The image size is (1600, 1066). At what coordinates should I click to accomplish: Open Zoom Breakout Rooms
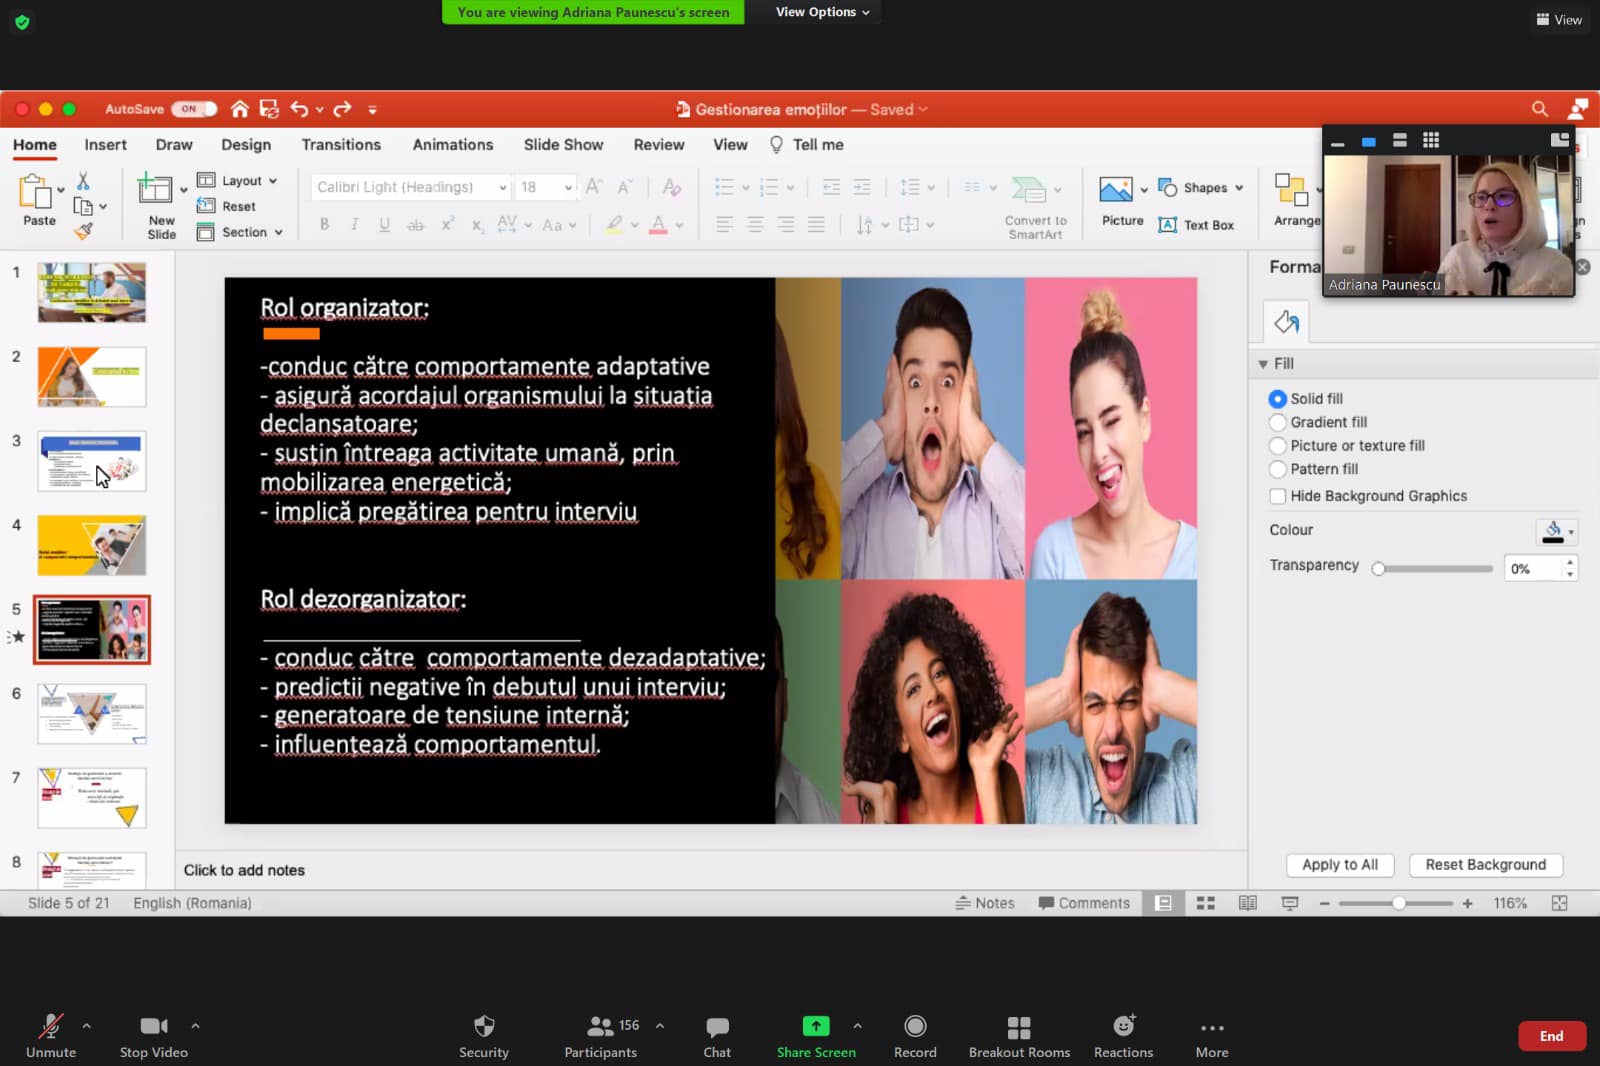point(1019,1037)
